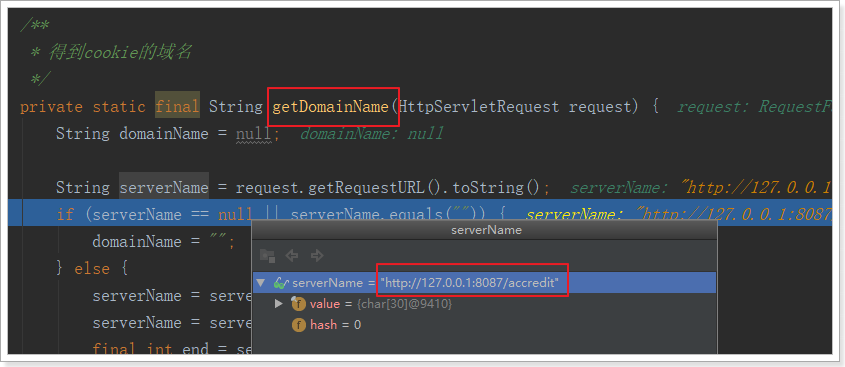Select the hash = 0 row
This screenshot has width=845, height=367.
[x=485, y=324]
